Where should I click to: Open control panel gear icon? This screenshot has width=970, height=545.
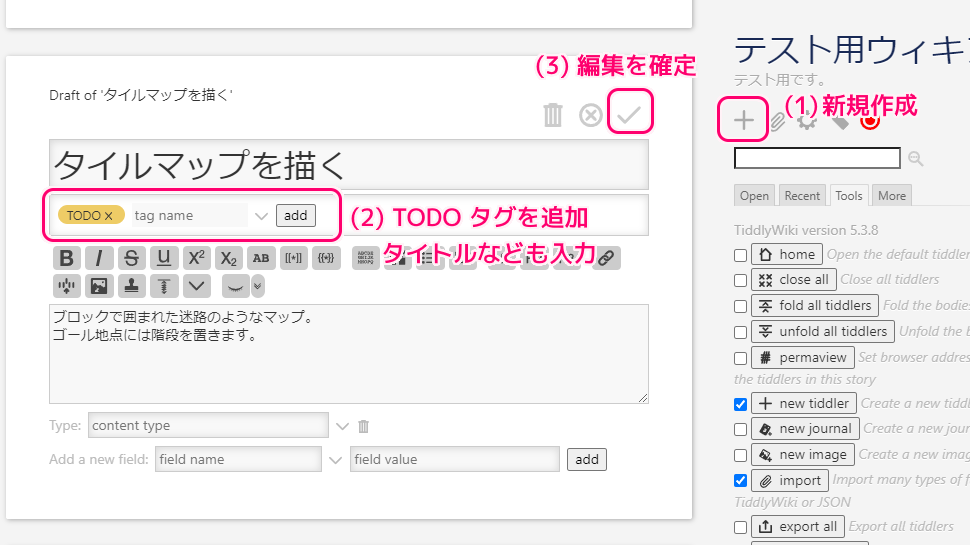[x=807, y=122]
